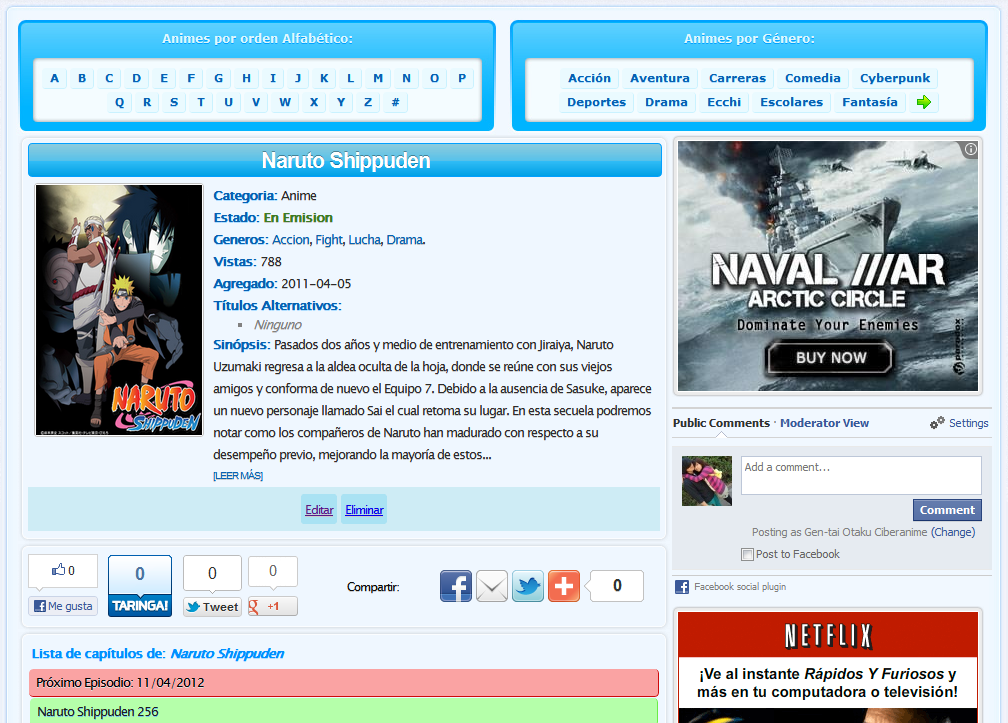Browse the Fantasía genre
The height and width of the screenshot is (723, 1008).
pyautogui.click(x=870, y=102)
